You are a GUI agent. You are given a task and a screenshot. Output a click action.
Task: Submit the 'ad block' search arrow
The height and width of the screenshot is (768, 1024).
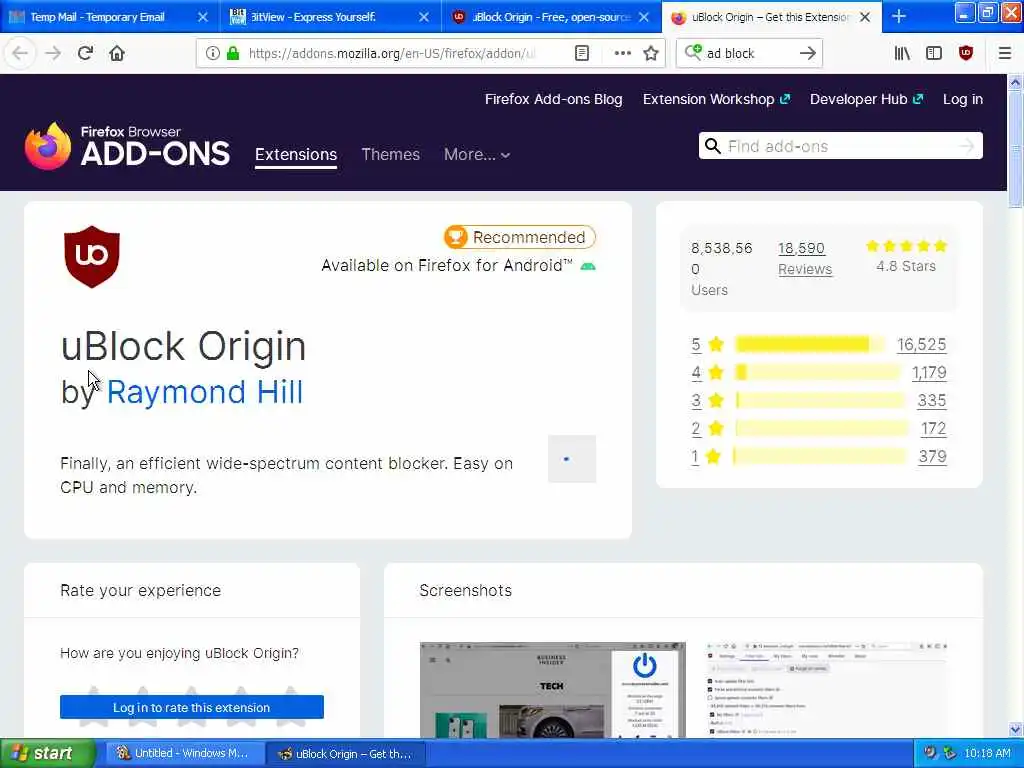(x=808, y=53)
